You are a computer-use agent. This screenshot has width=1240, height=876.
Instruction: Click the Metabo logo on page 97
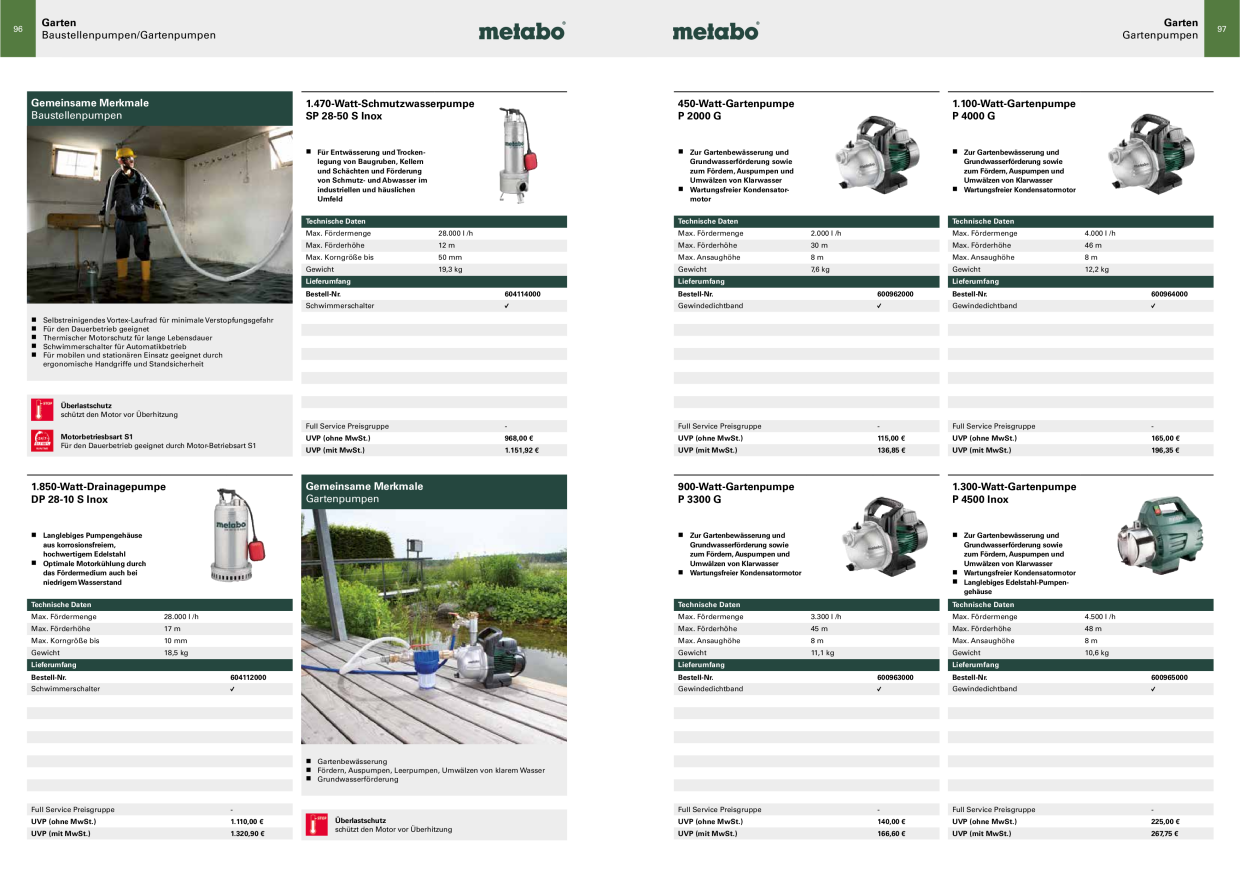[x=715, y=31]
